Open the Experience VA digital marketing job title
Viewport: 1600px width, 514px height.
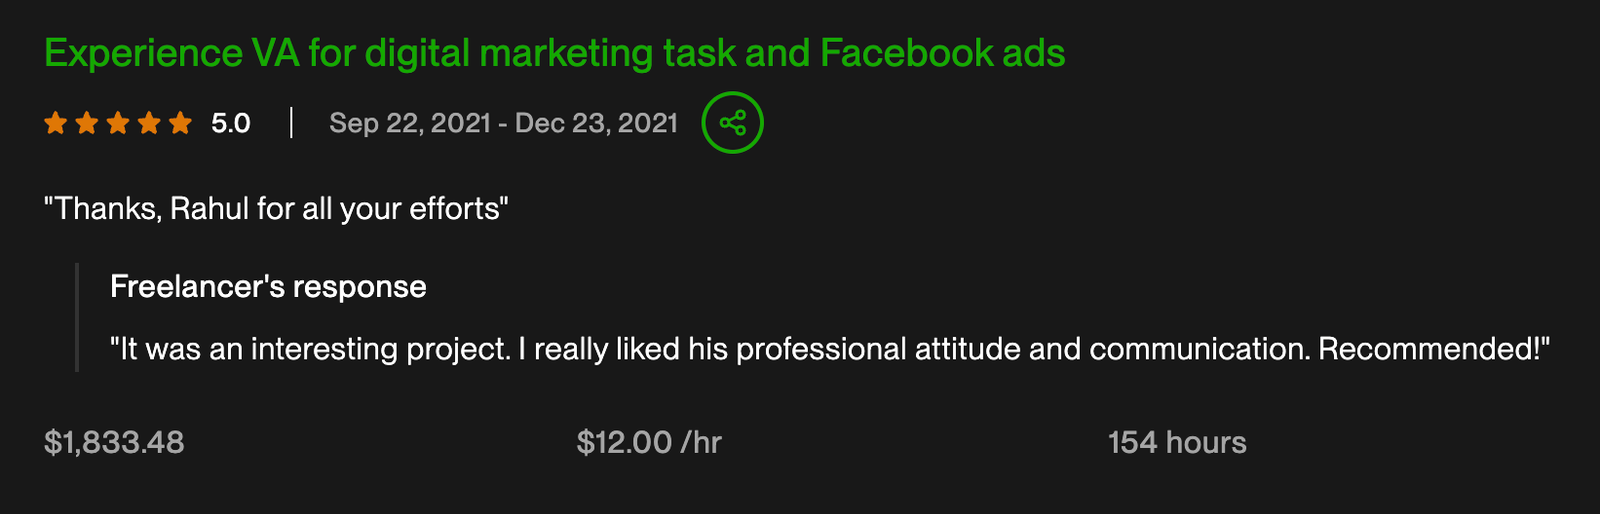pos(554,53)
